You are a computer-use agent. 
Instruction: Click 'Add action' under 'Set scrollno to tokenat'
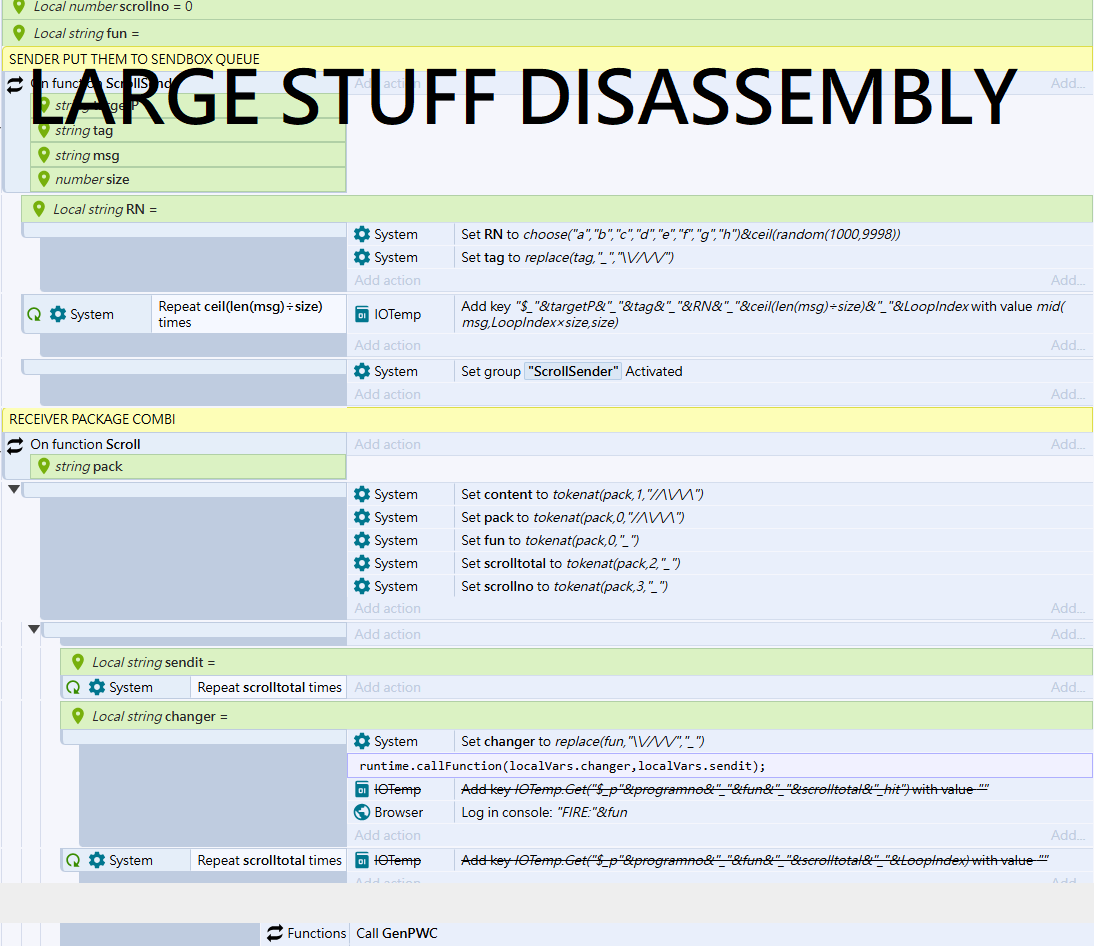(387, 608)
